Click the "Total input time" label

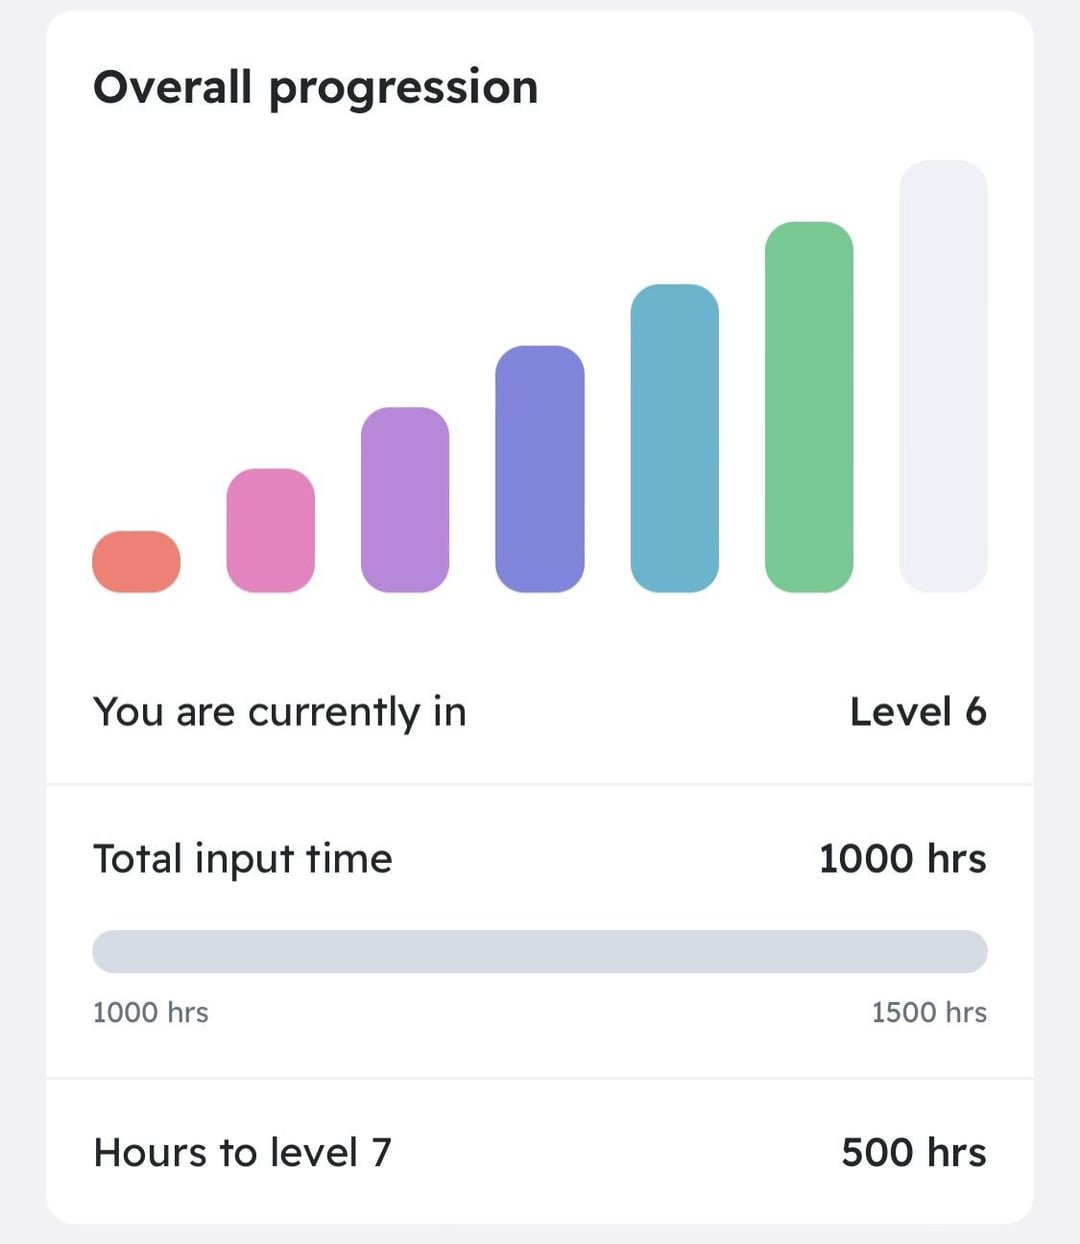coord(243,859)
